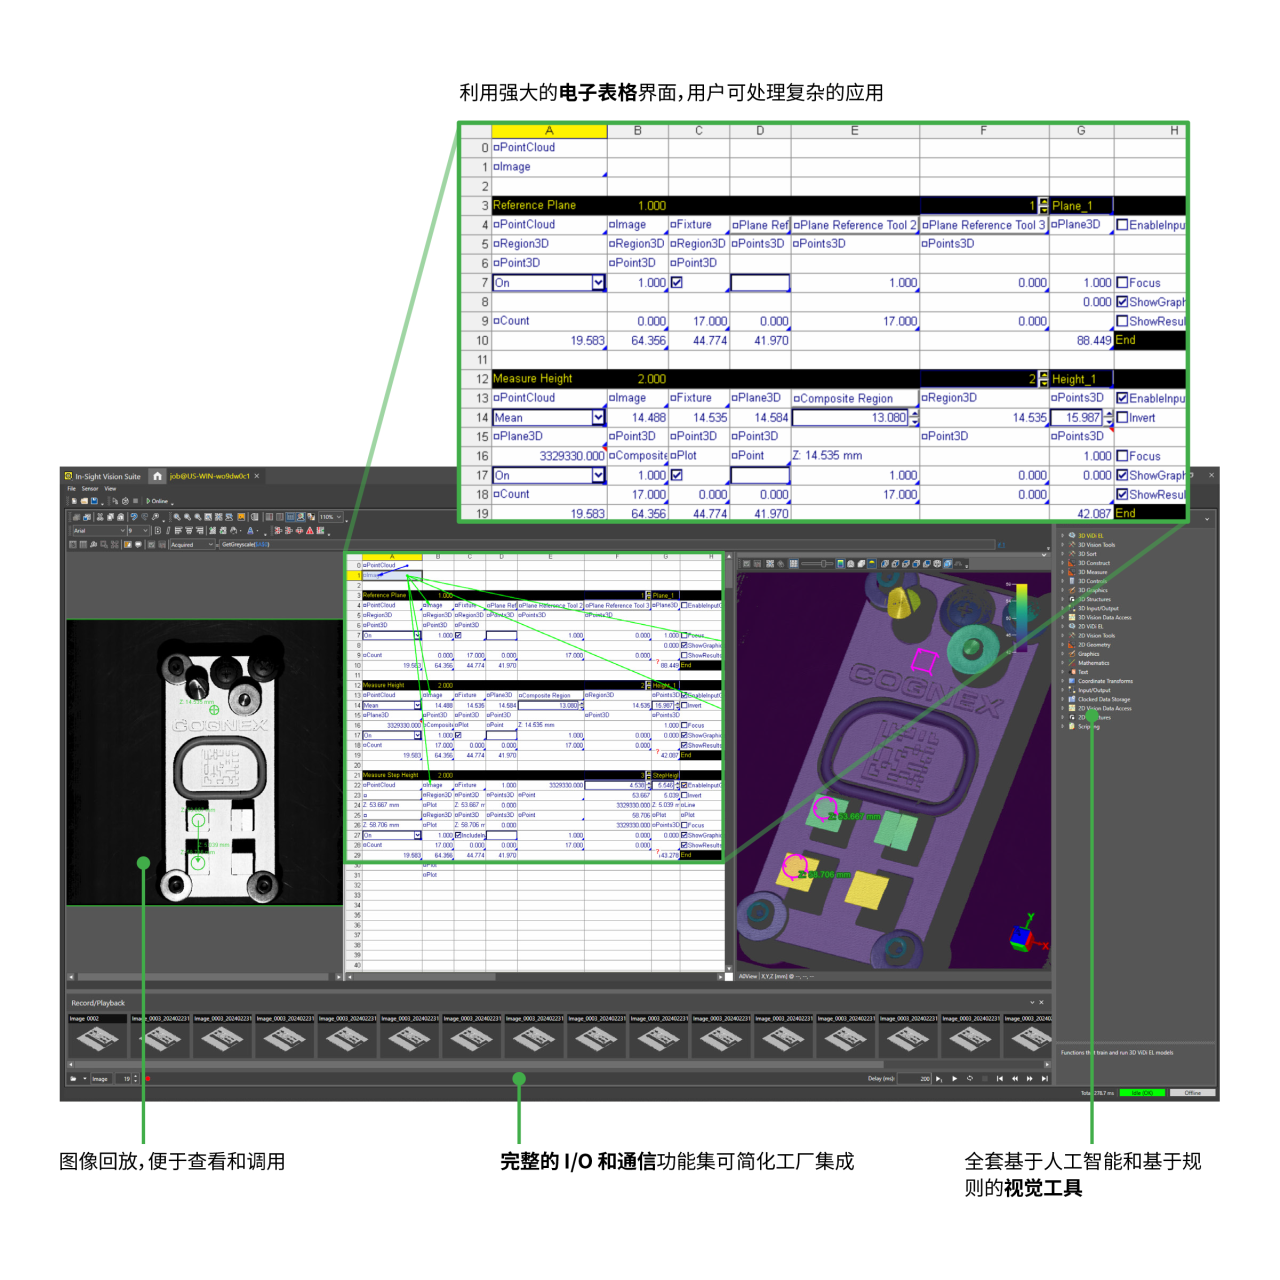
Task: Click the Home icon beside In-Sight Vision Suite
Action: 157,476
